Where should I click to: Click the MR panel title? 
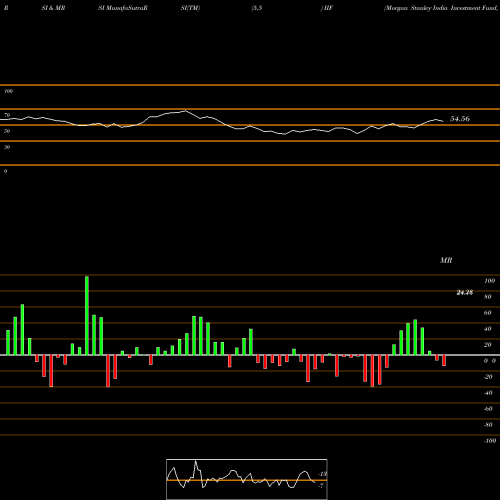(446, 260)
